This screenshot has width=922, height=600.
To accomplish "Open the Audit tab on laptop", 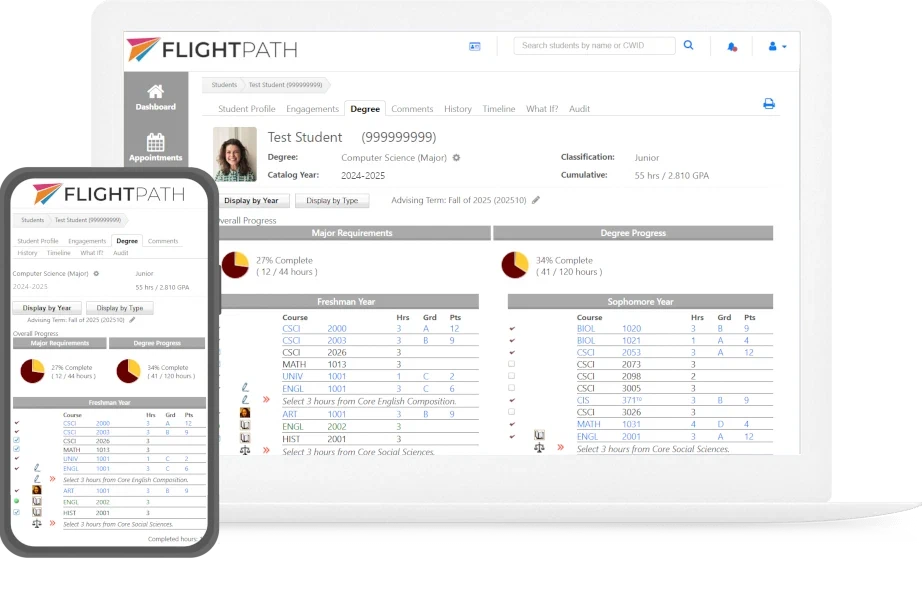I will [x=579, y=109].
